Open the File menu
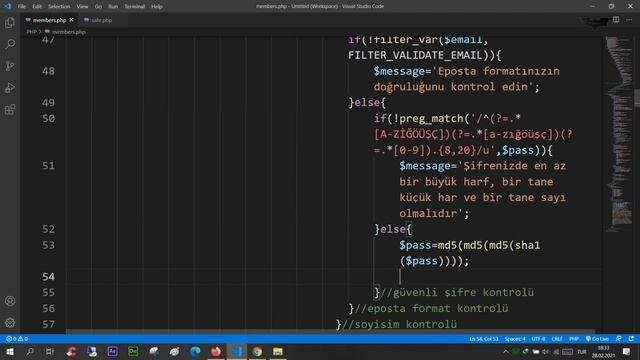640x360 pixels. pos(22,7)
